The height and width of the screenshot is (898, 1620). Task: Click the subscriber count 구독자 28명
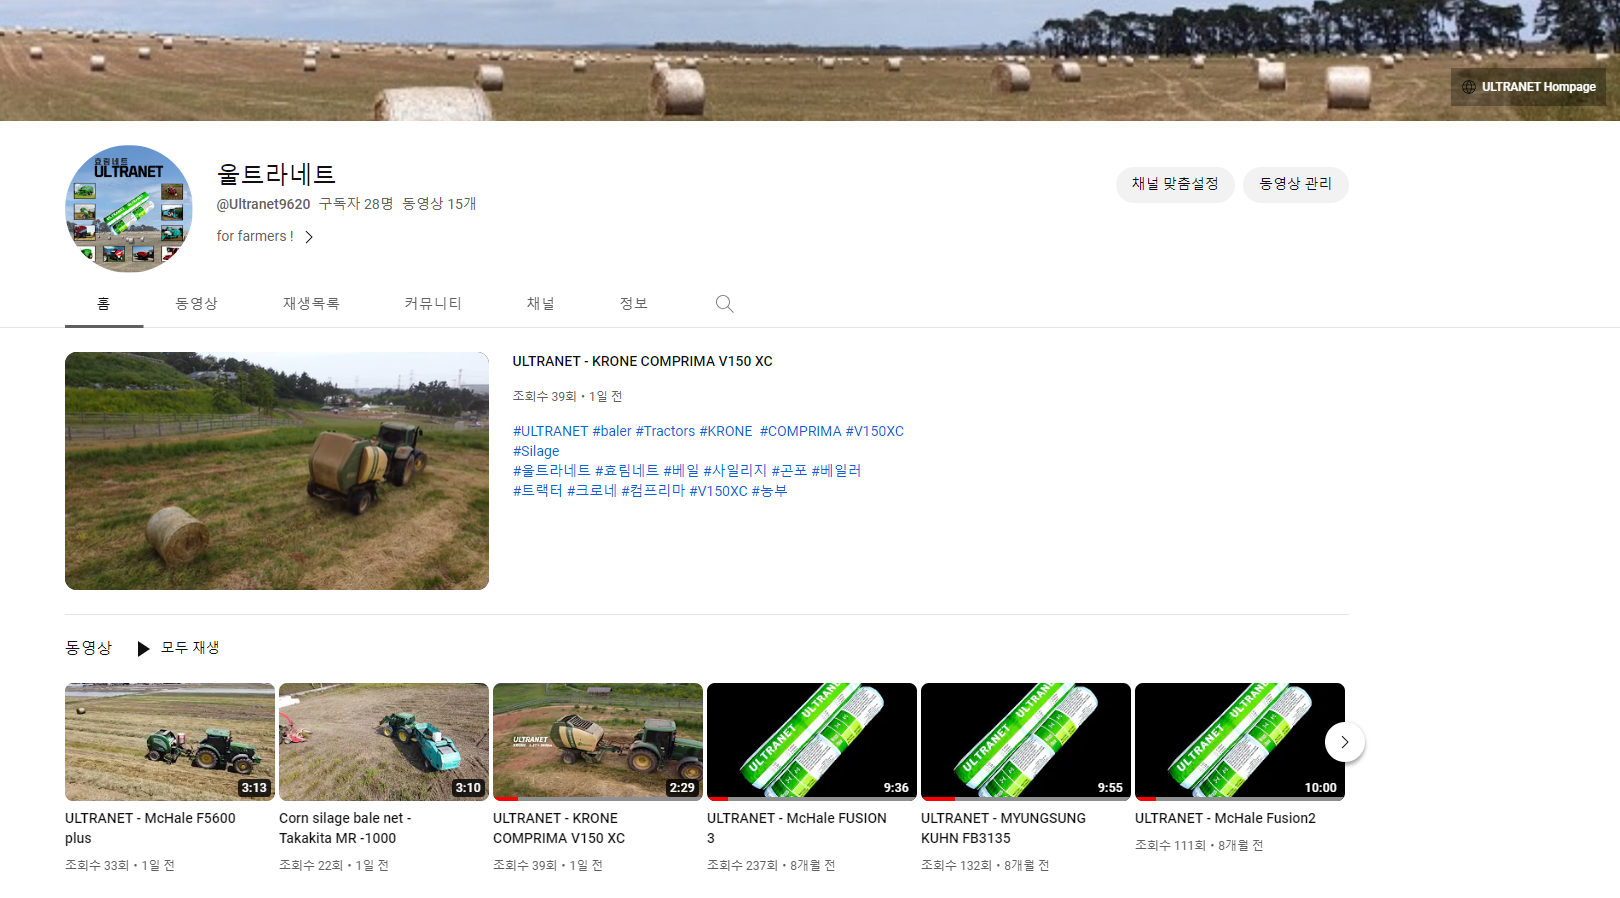tap(356, 204)
